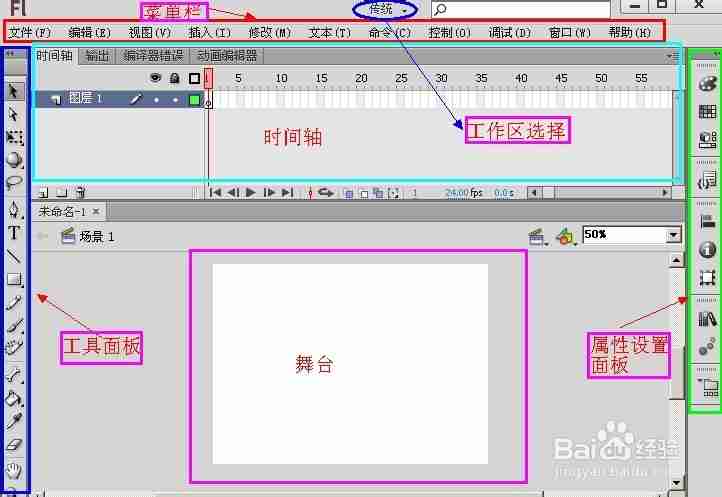The image size is (722, 497).
Task: Open the Components panel icon
Action: pos(707,140)
